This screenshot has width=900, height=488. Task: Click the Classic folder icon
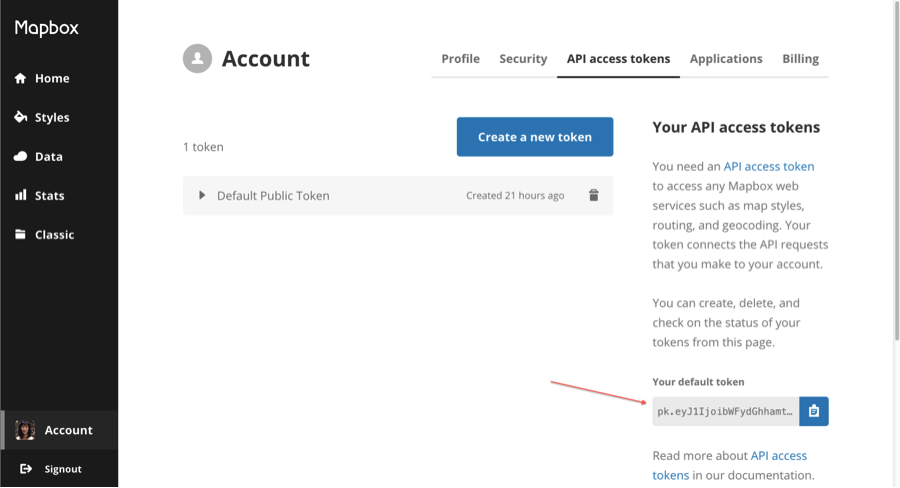(x=20, y=235)
